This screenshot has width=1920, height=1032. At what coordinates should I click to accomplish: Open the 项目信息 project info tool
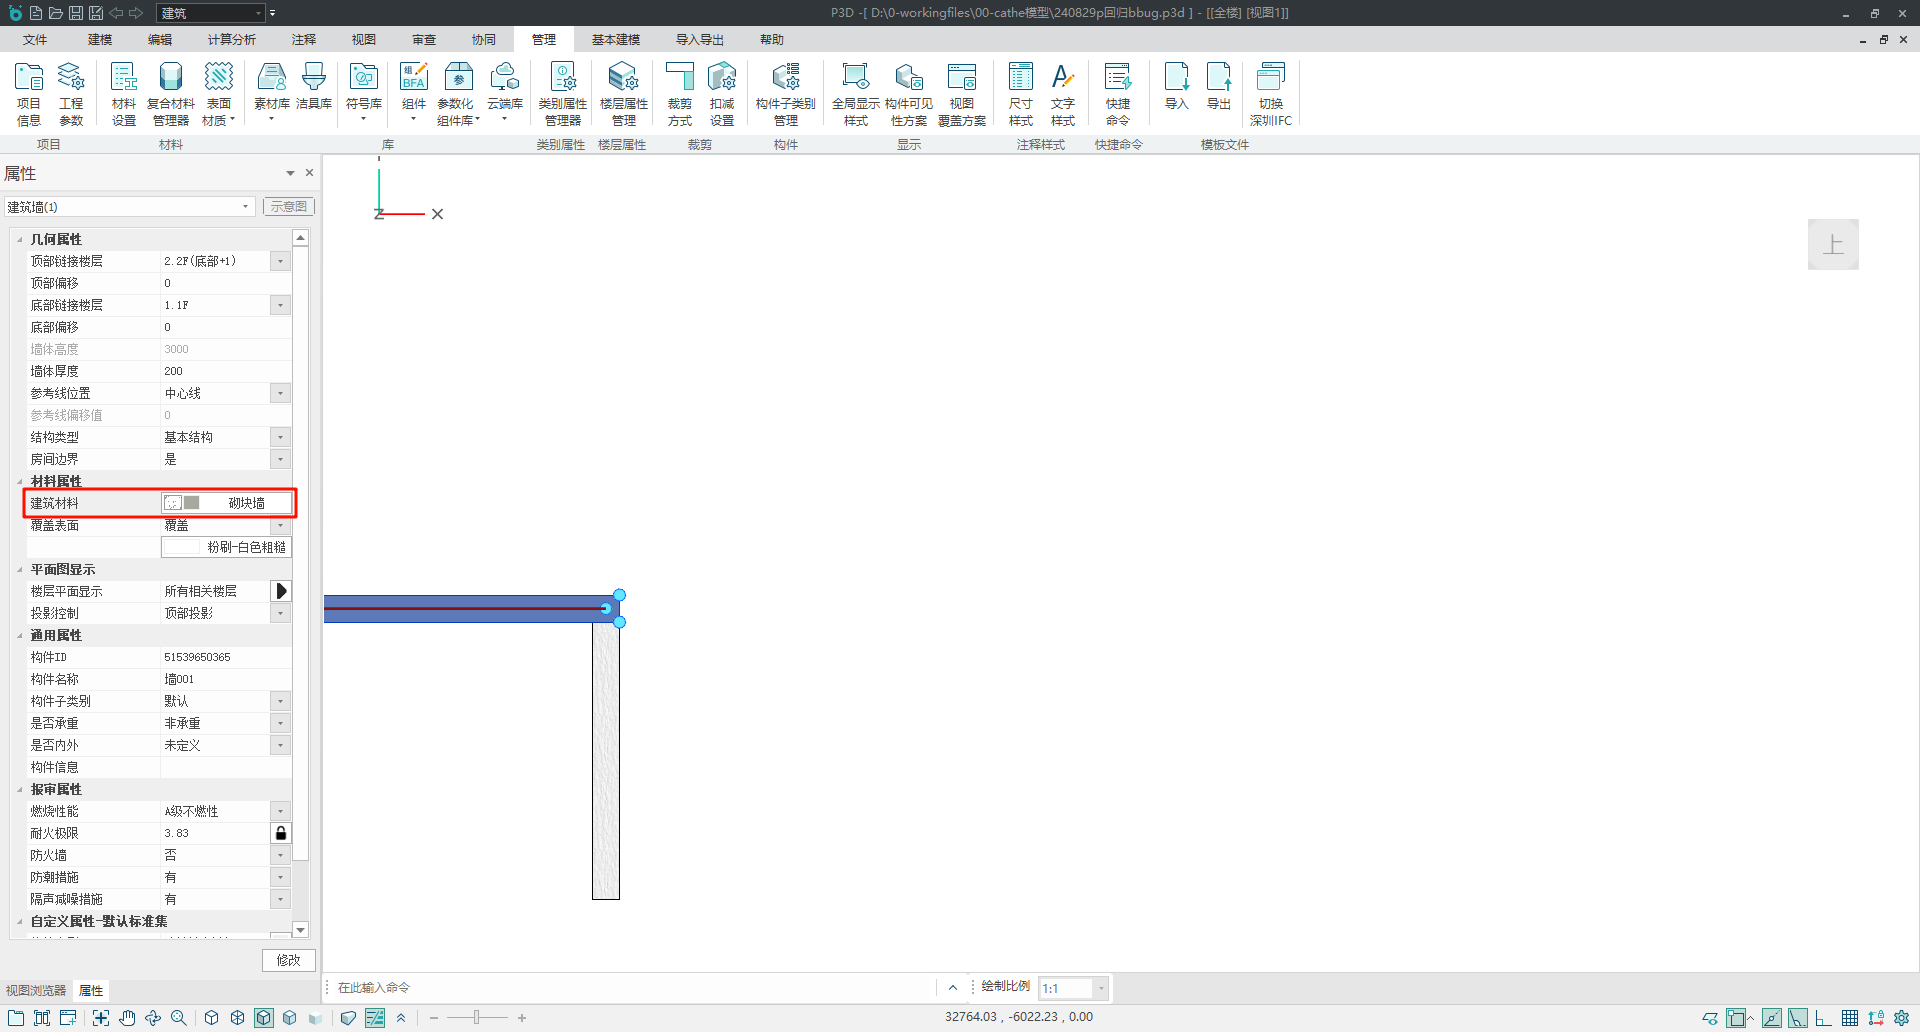point(29,93)
